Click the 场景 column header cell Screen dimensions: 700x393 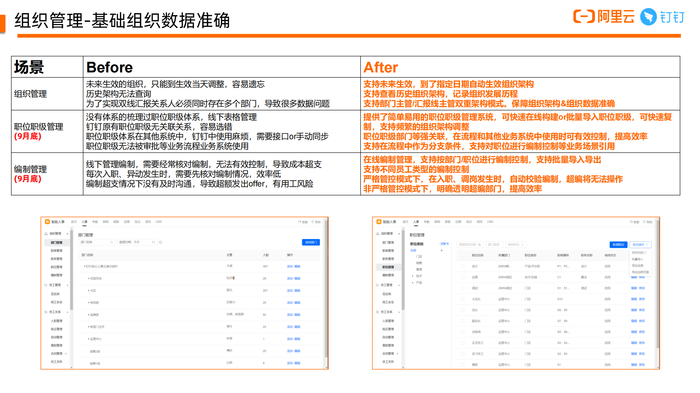point(47,67)
